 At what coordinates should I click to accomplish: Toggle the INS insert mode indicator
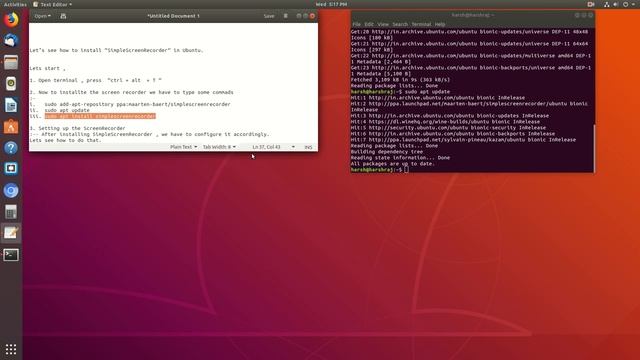tap(308, 147)
